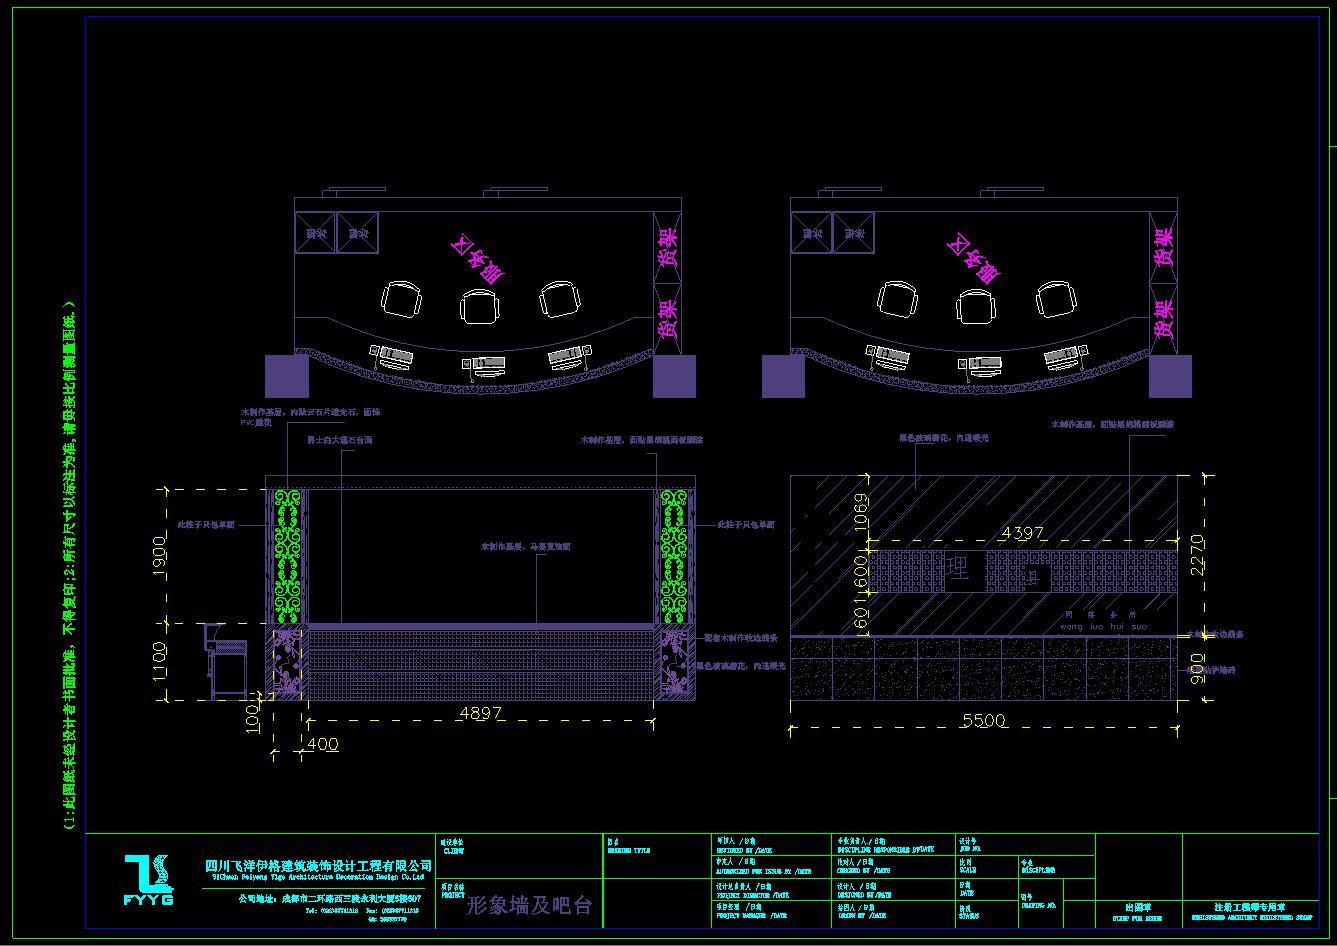Click the 出图章 label in title block

1138,907
